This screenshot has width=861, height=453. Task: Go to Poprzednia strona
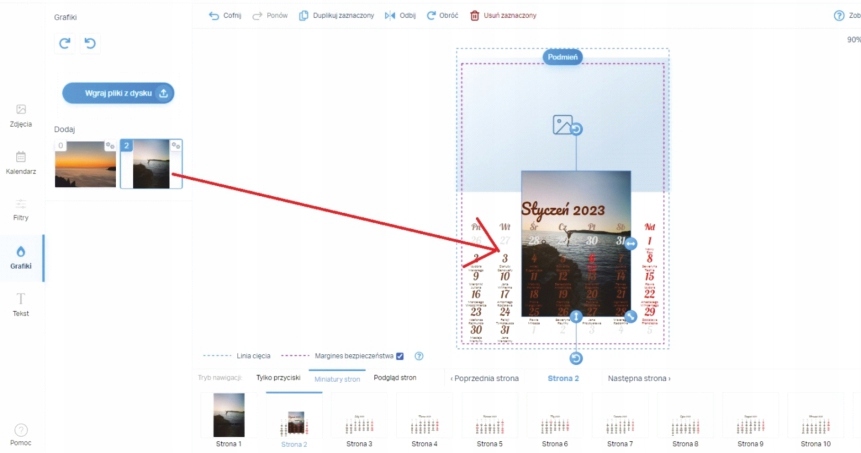pyautogui.click(x=484, y=378)
